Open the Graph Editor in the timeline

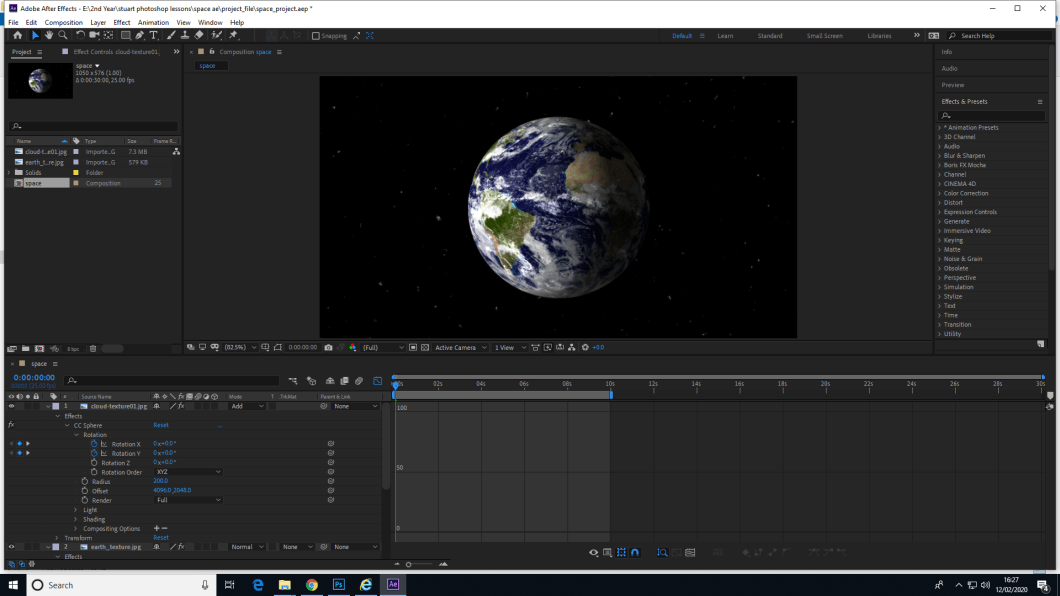coord(378,381)
